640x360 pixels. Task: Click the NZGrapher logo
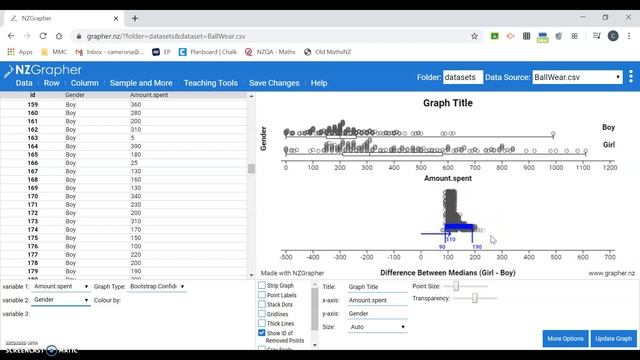coord(43,70)
